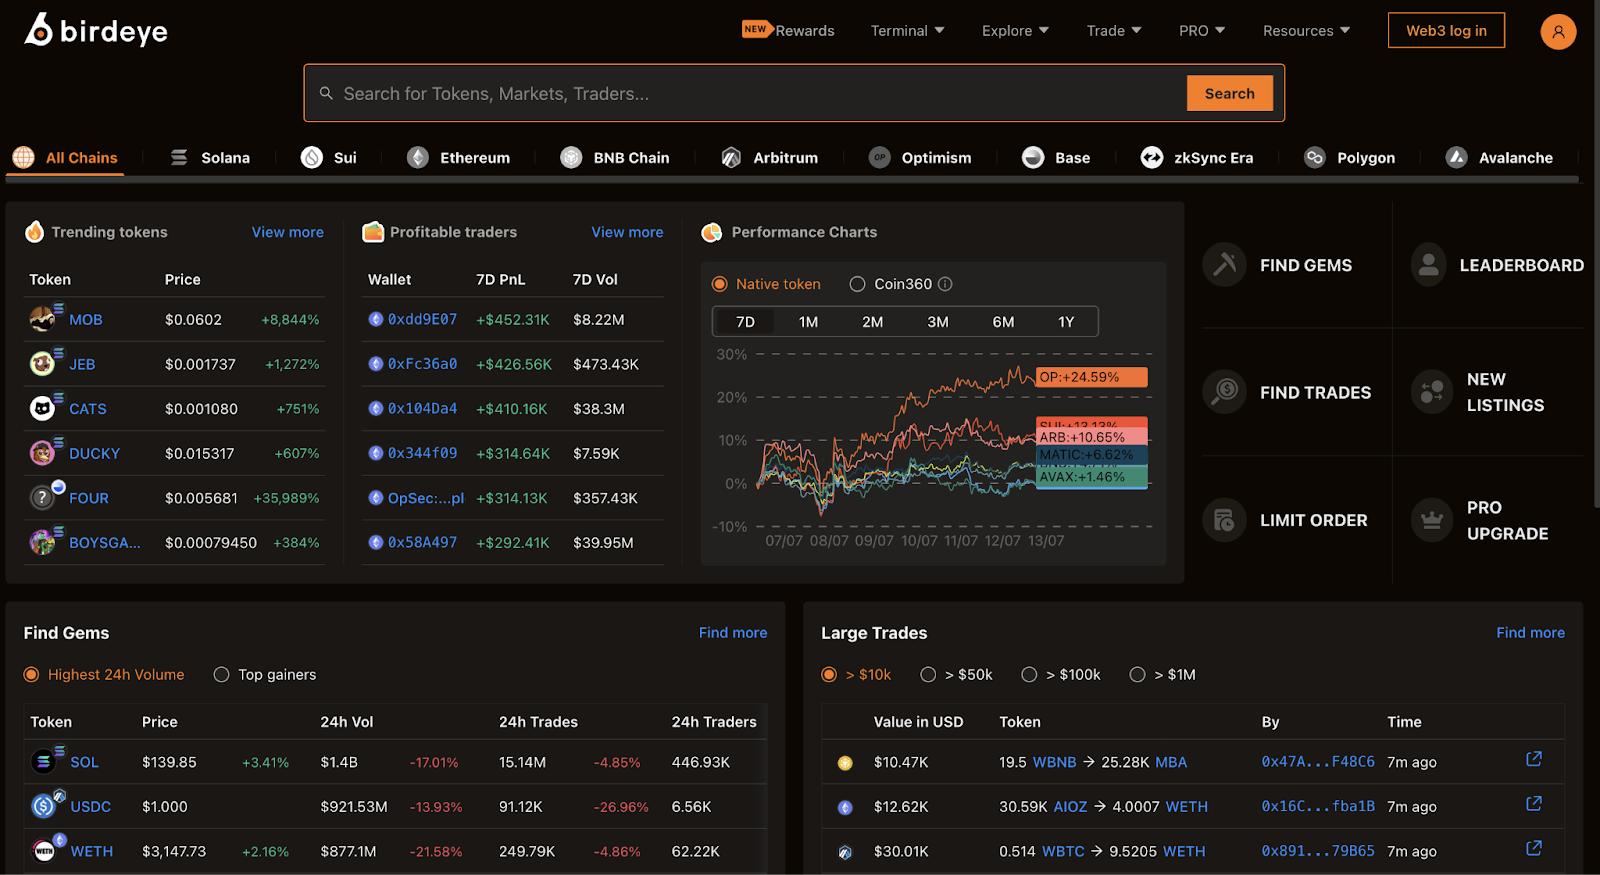Viewport: 1600px width, 875px height.
Task: Open external link for $30.01K trade
Action: [x=1534, y=848]
